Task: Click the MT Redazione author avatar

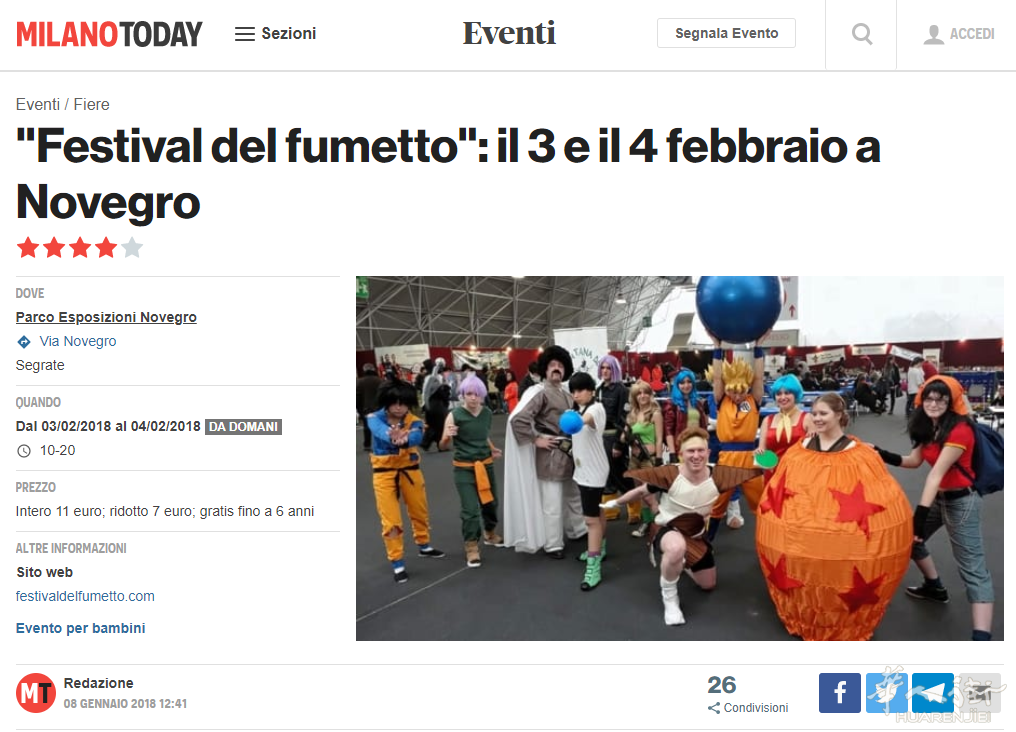Action: [36, 692]
